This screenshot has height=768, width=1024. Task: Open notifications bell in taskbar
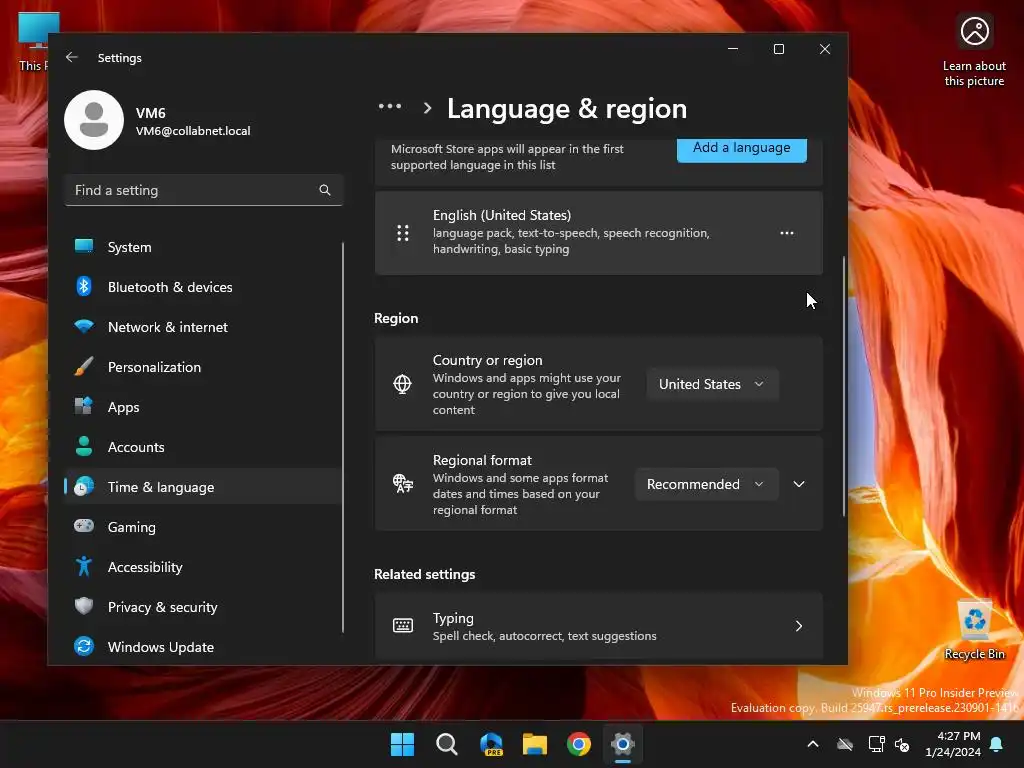(x=997, y=744)
